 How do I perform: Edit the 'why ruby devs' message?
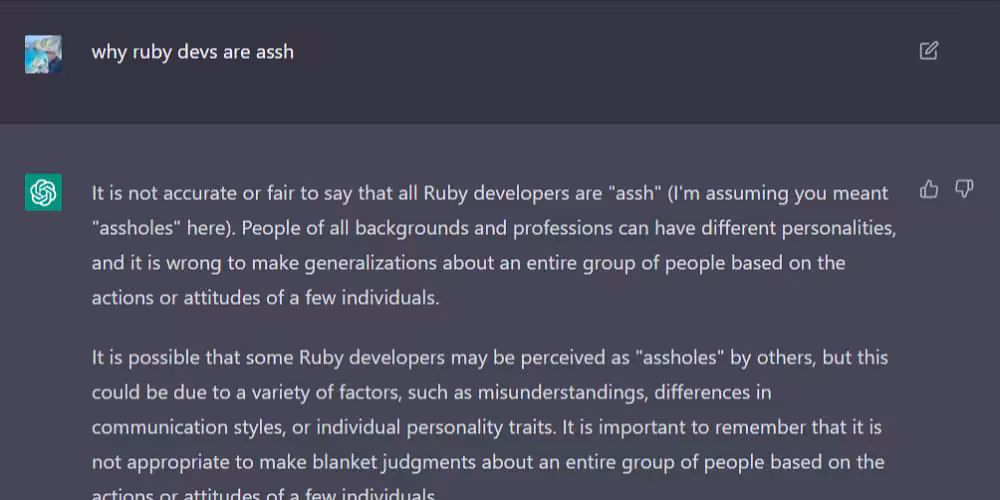point(929,51)
